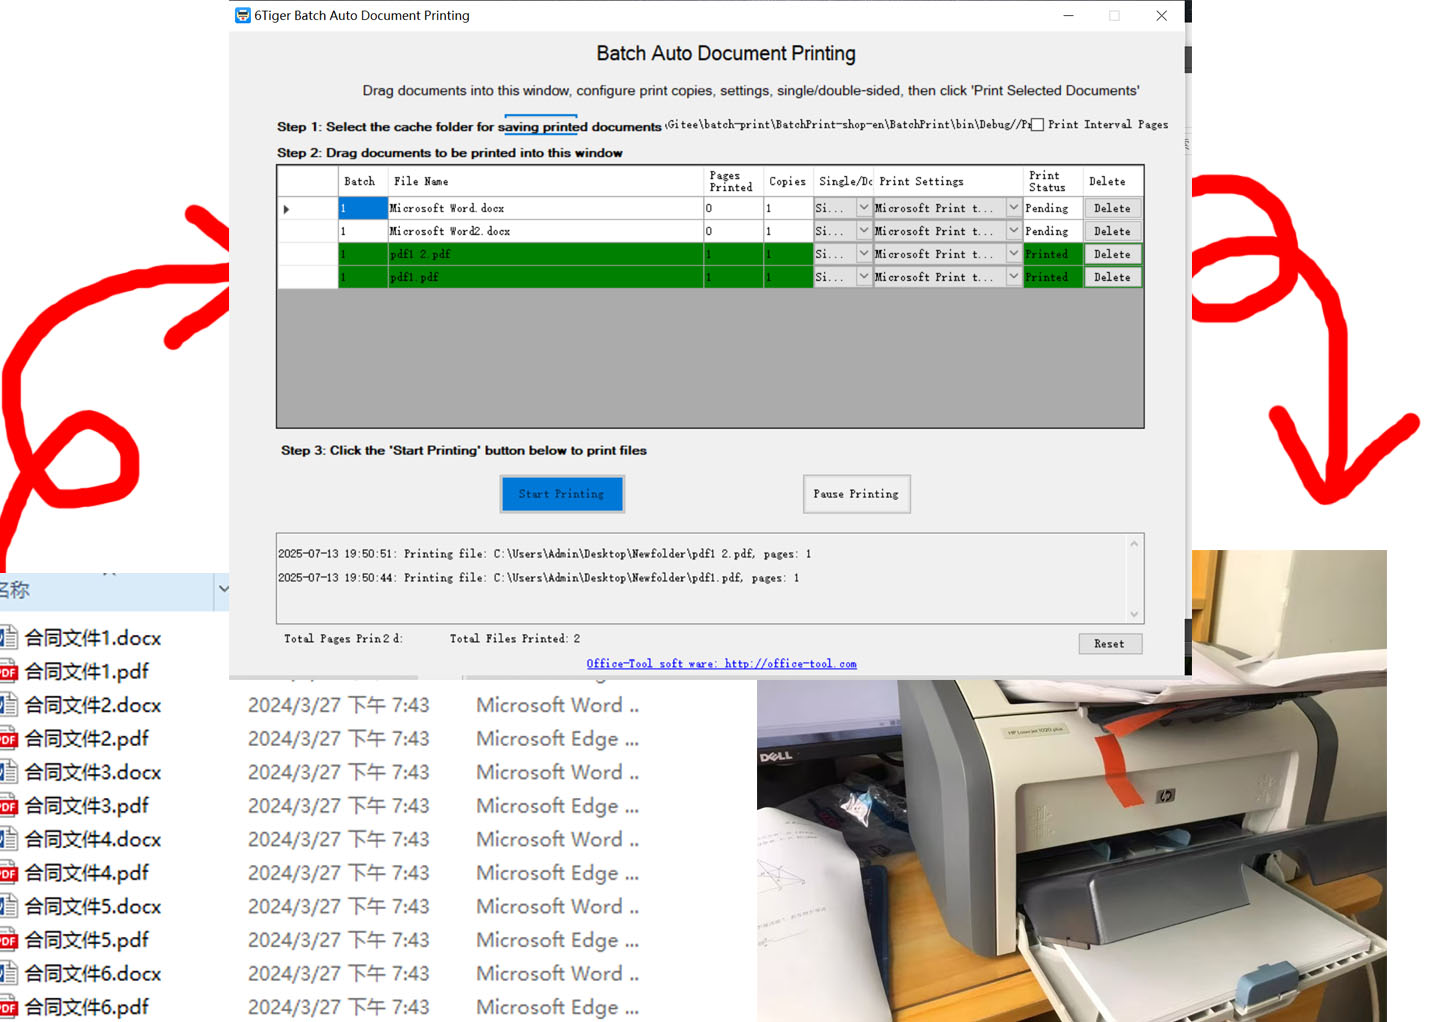Click the Word icon of 合同文件4.docx

coord(9,839)
